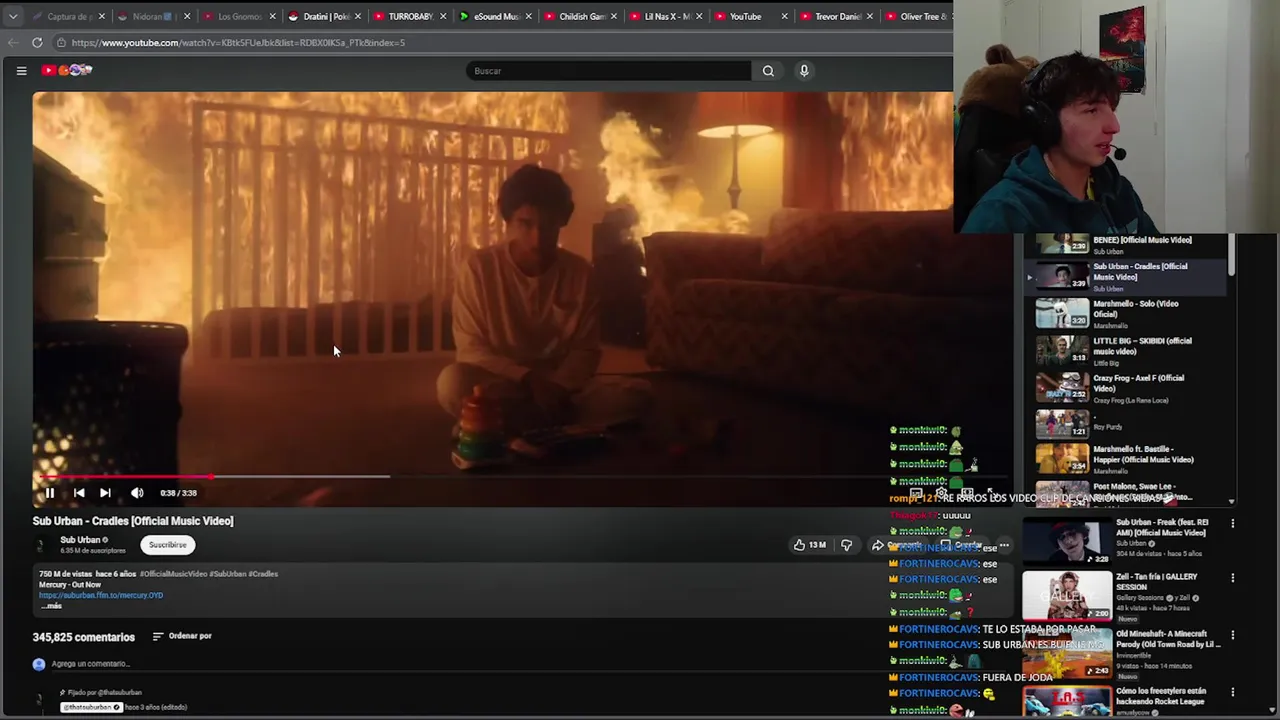Open options menu for Sub Urban - Freak
Image resolution: width=1280 pixels, height=720 pixels.
tap(1232, 523)
